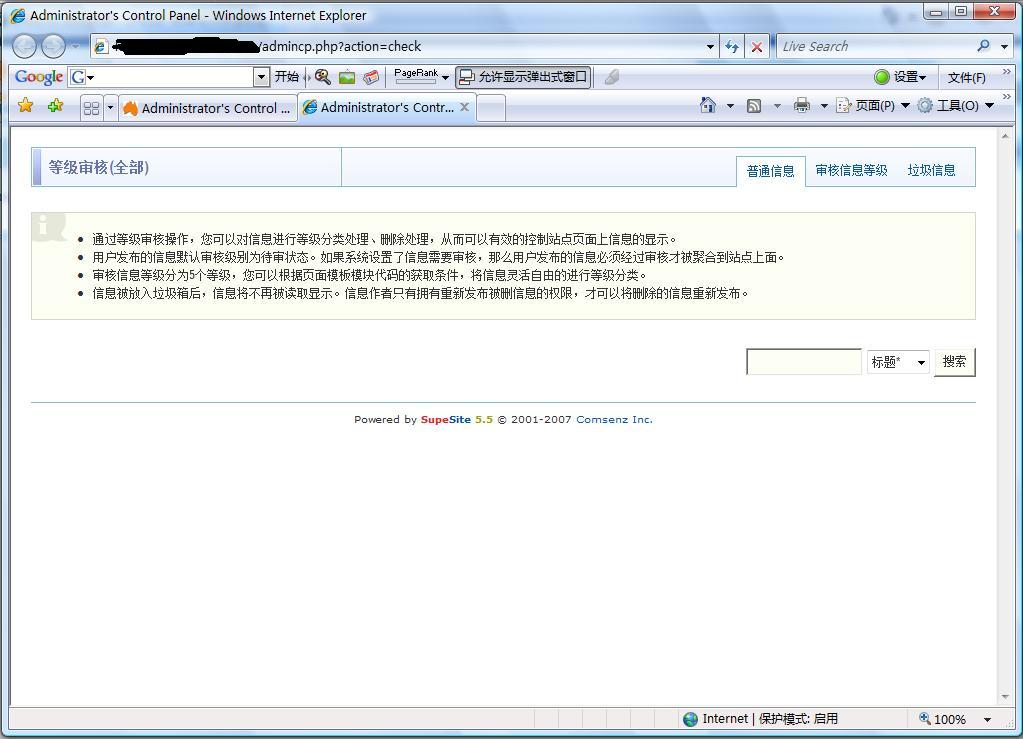The image size is (1023, 739).
Task: Go back with the browser Back arrow
Action: [25, 46]
